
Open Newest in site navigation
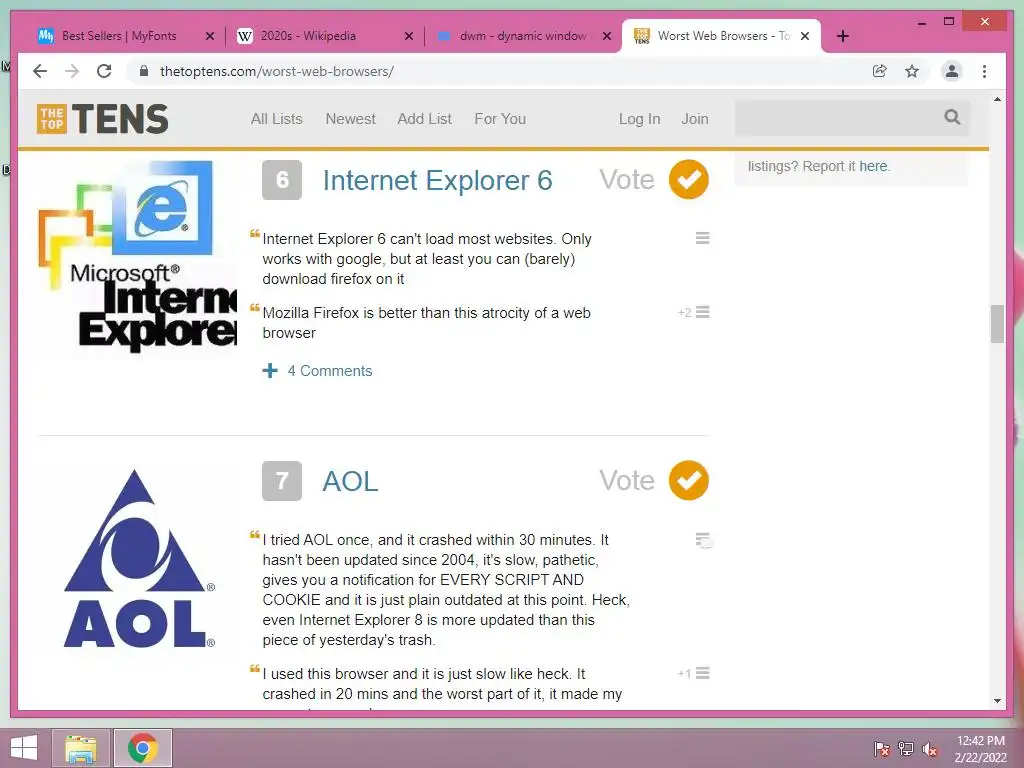point(351,119)
